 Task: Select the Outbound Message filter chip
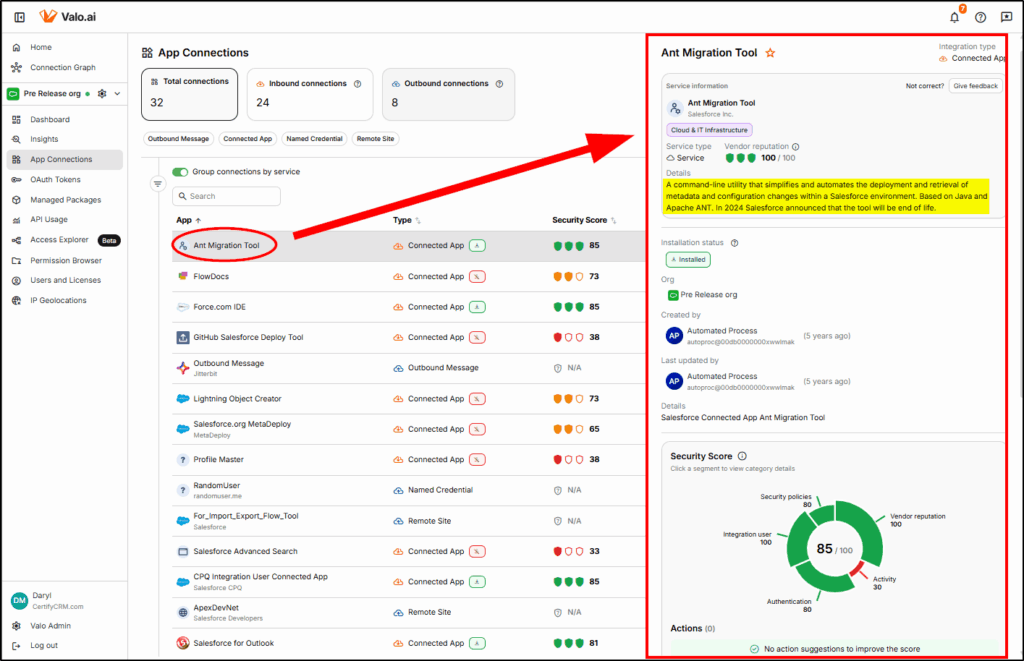pyautogui.click(x=178, y=139)
